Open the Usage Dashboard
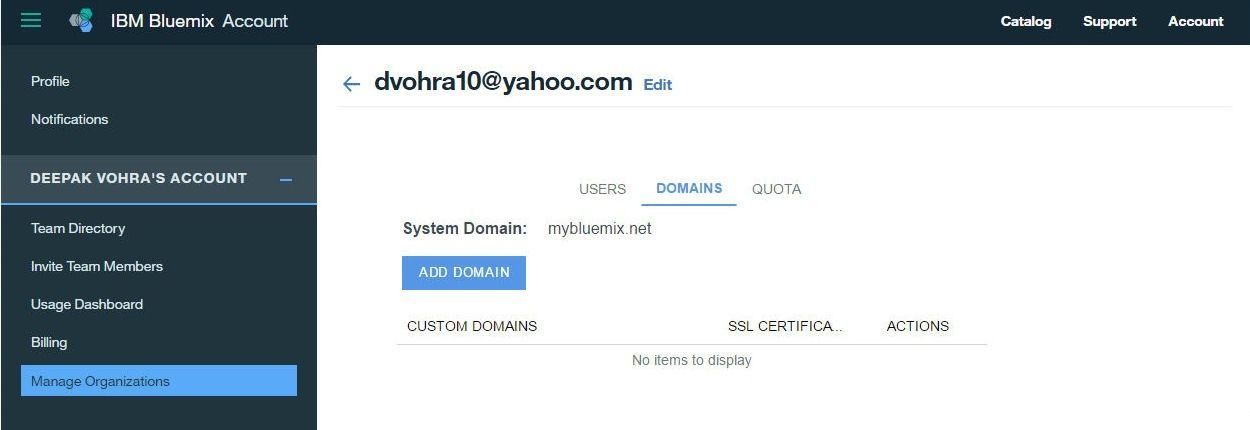The width and height of the screenshot is (1250, 430). 87,304
